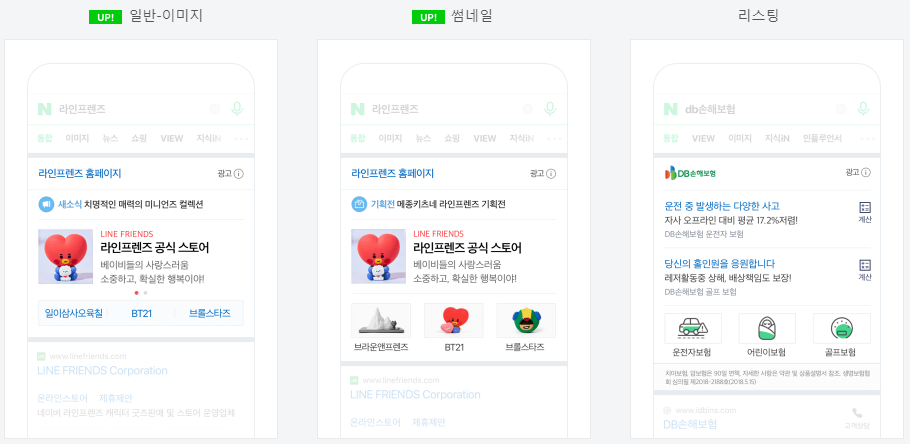Click the 브롤스타즈 text button in the 일반-이미지 mockup
This screenshot has height=444, width=910.
210,313
